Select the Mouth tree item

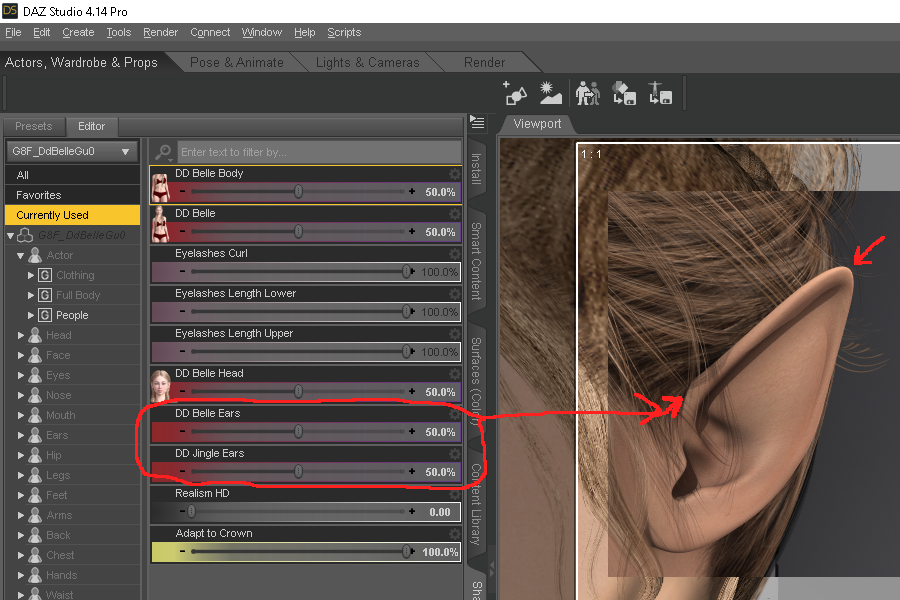pyautogui.click(x=60, y=415)
